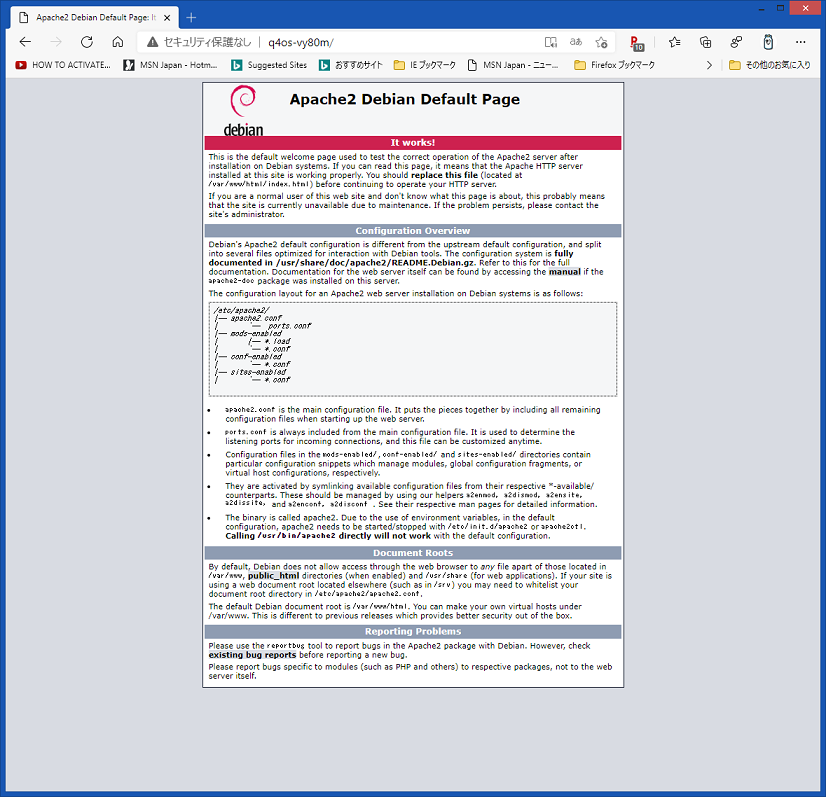Click the 'Document Roots' section header

pyautogui.click(x=413, y=553)
